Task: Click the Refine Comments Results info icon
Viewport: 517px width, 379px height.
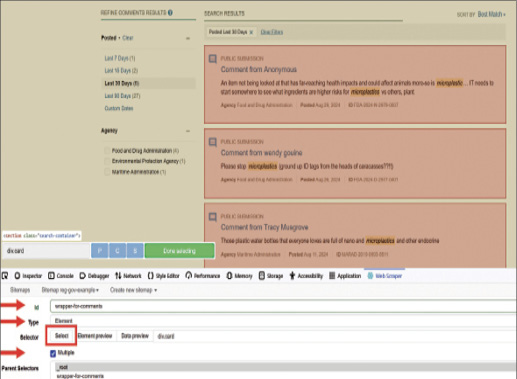Action: pyautogui.click(x=170, y=13)
